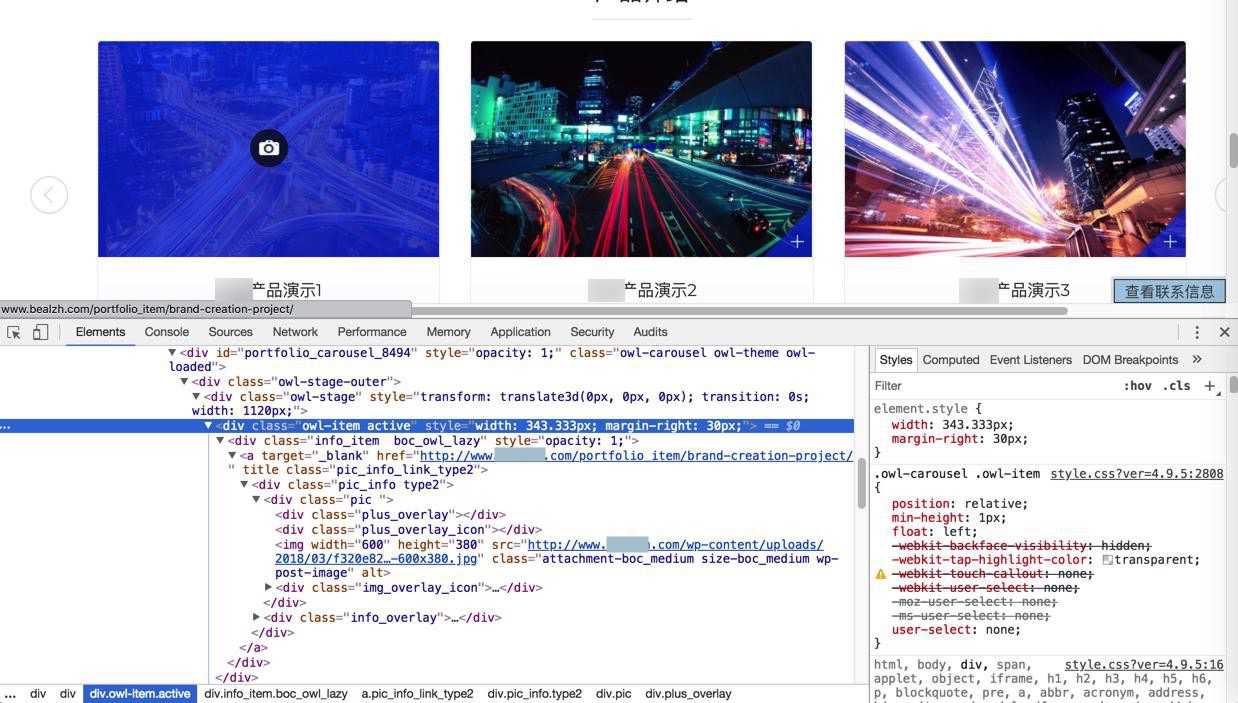1238x703 pixels.
Task: Open the Performance tab
Action: point(372,332)
